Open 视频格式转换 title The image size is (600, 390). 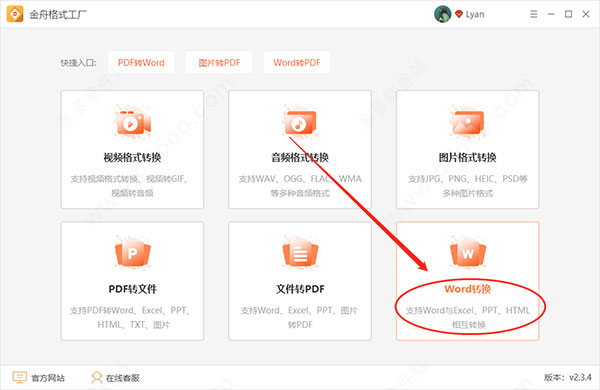pos(132,157)
